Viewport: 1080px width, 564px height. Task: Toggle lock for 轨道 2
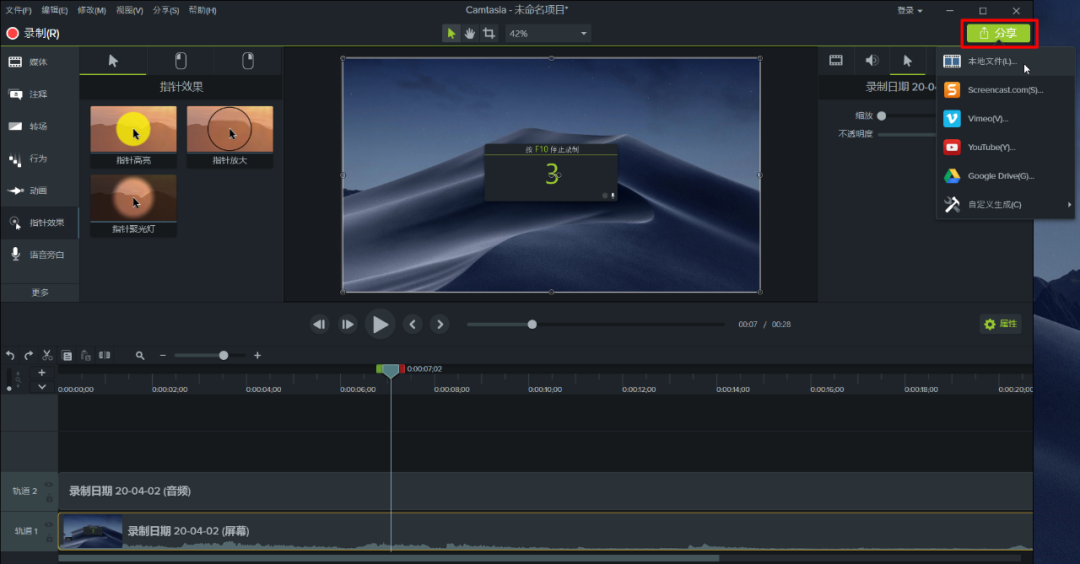coord(49,498)
